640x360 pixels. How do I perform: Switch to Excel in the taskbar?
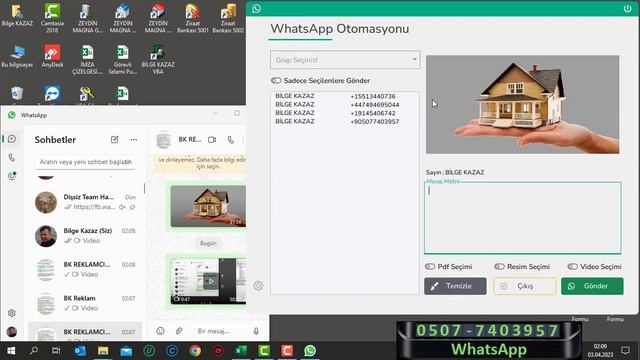pyautogui.click(x=241, y=351)
